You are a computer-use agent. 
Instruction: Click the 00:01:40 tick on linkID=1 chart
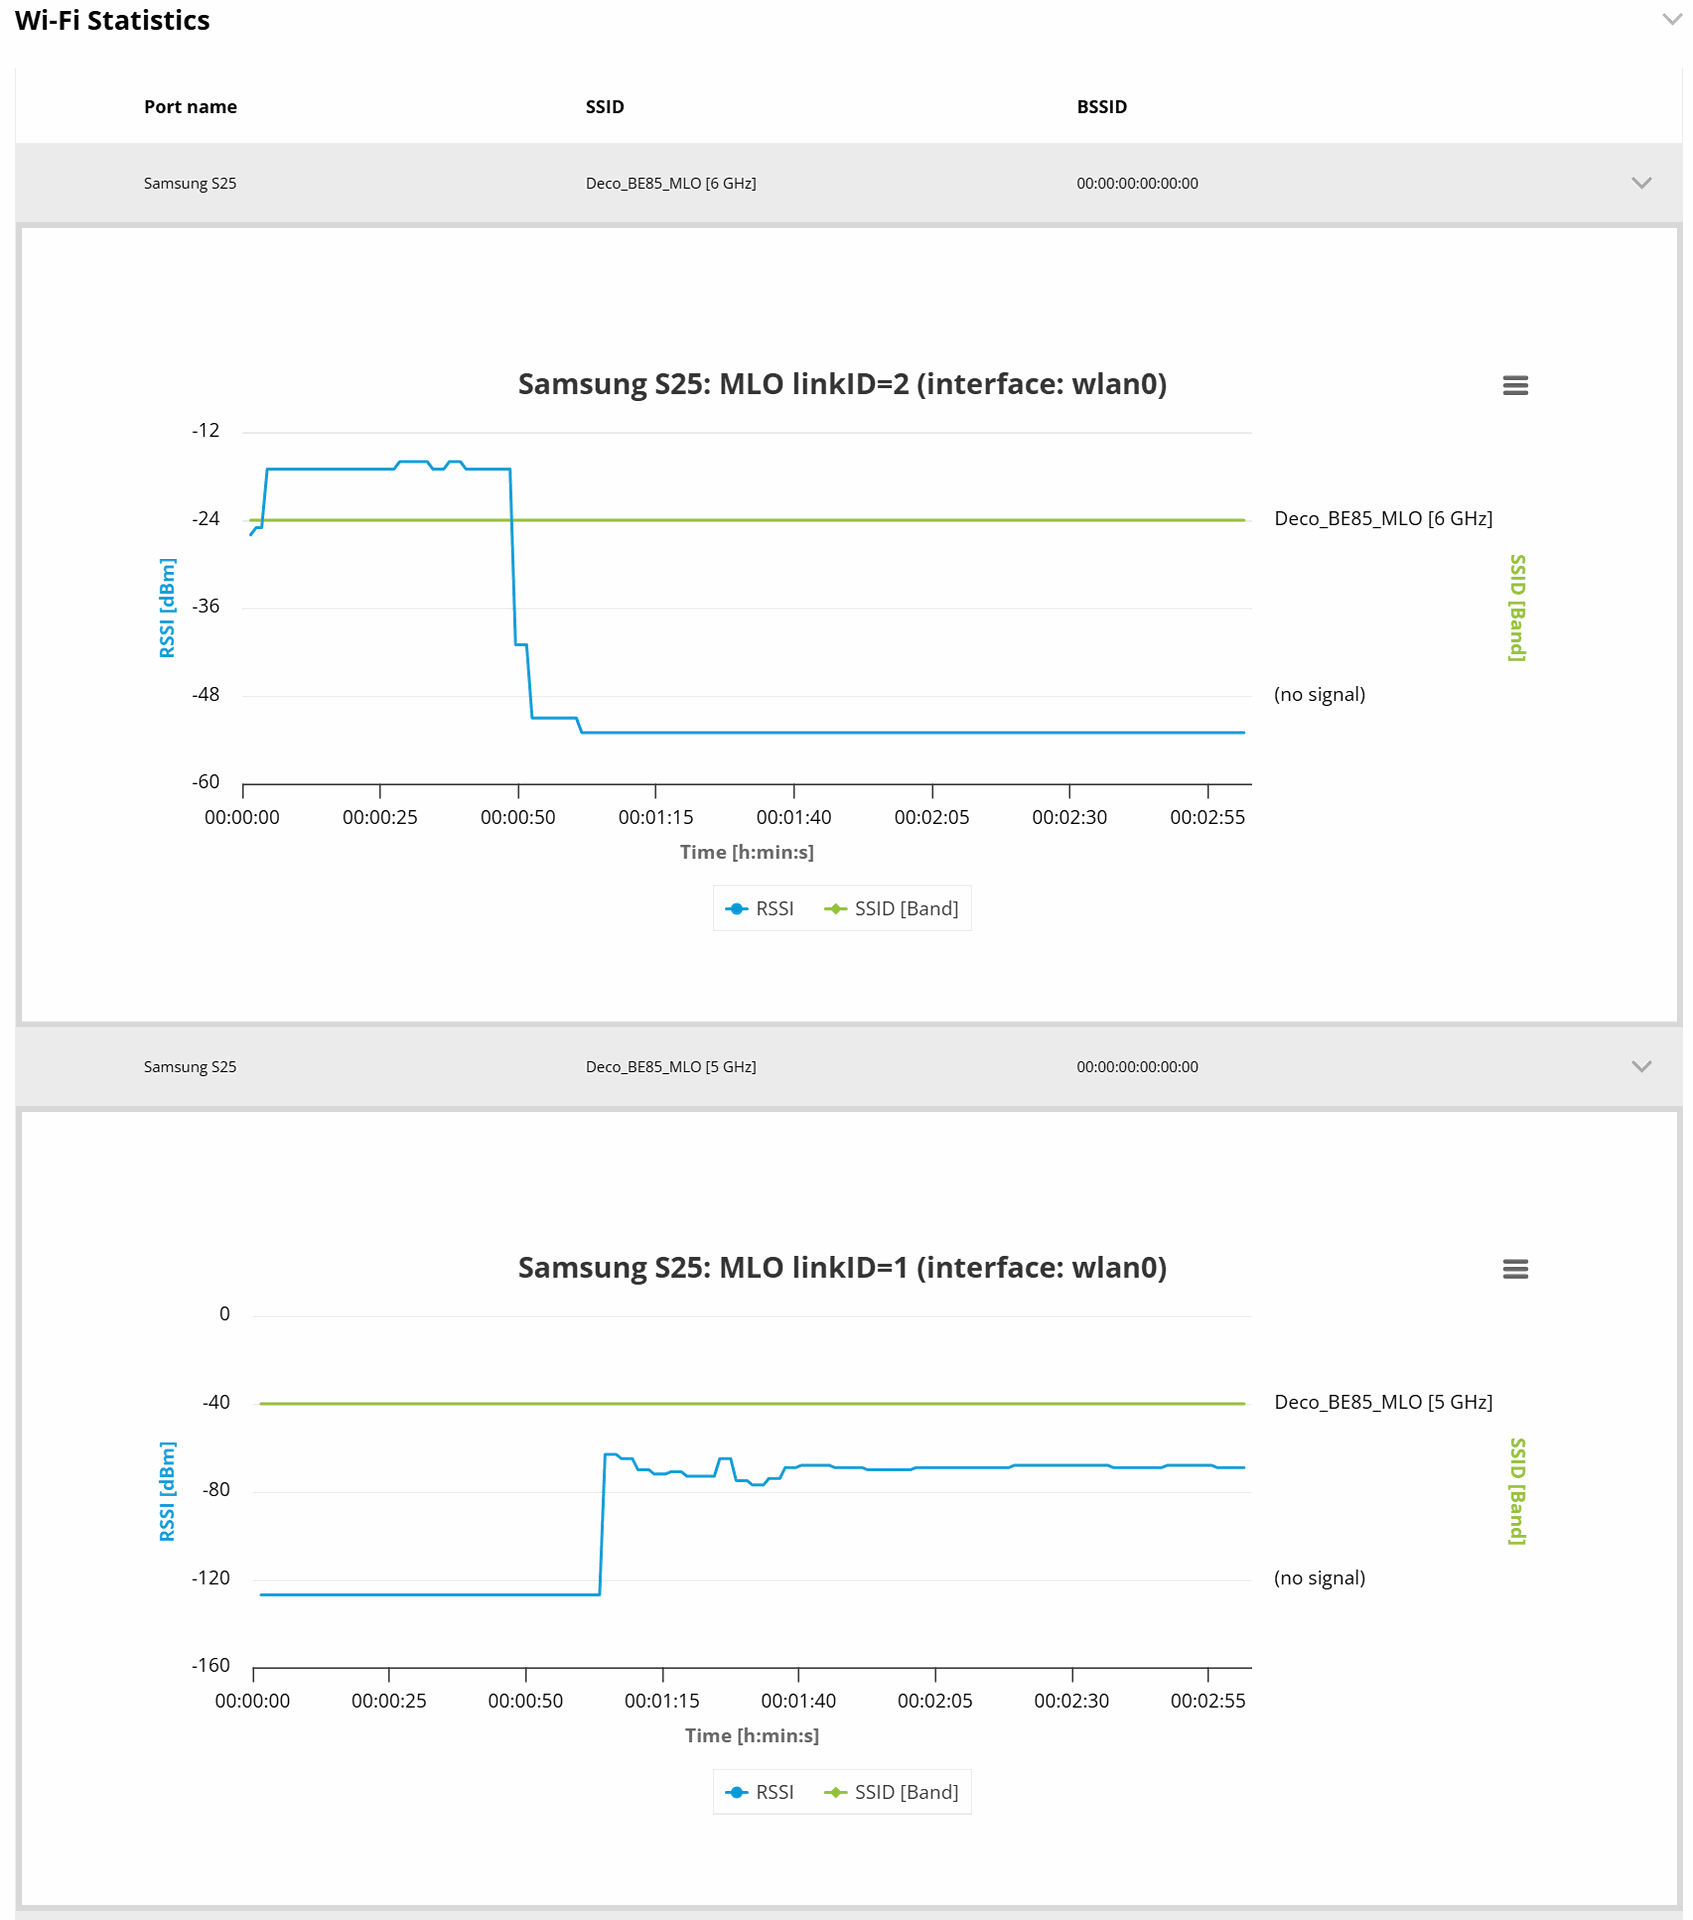point(798,1701)
